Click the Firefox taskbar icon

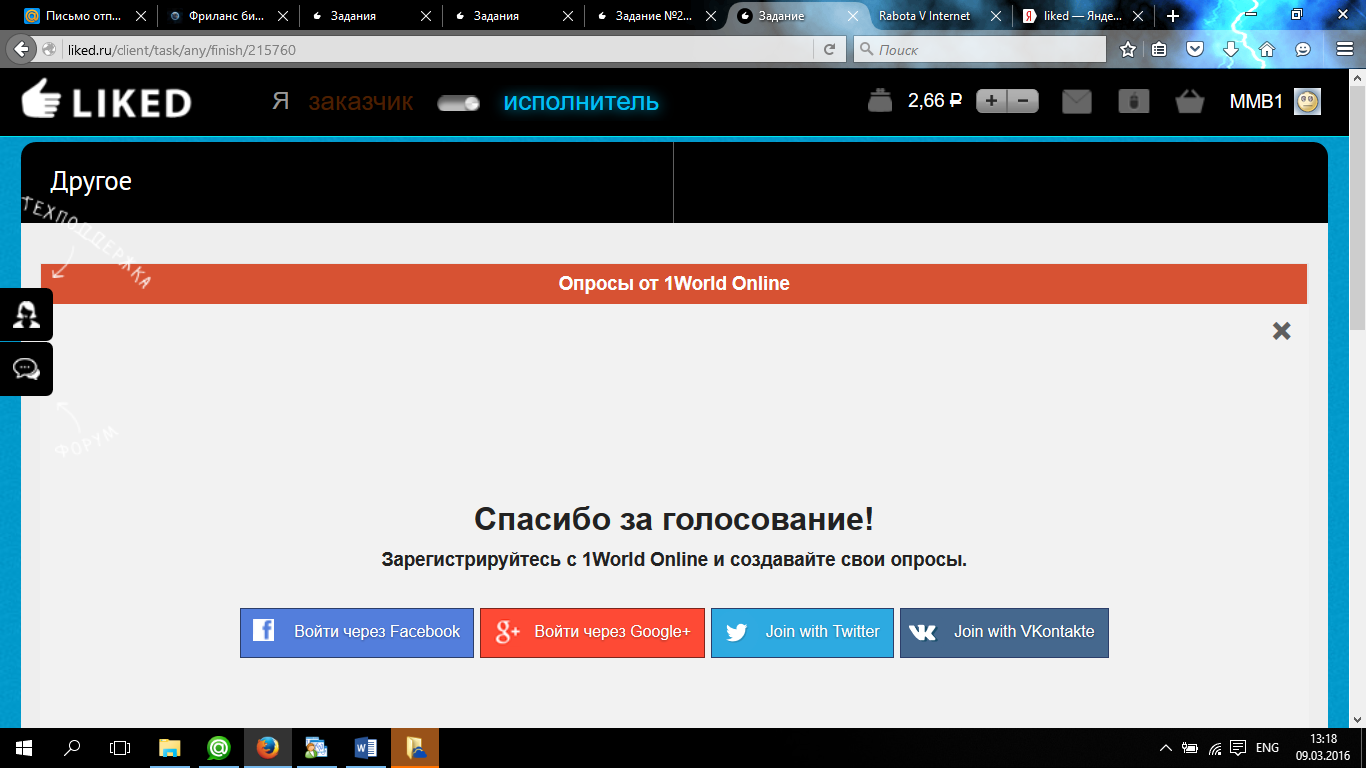pos(267,748)
